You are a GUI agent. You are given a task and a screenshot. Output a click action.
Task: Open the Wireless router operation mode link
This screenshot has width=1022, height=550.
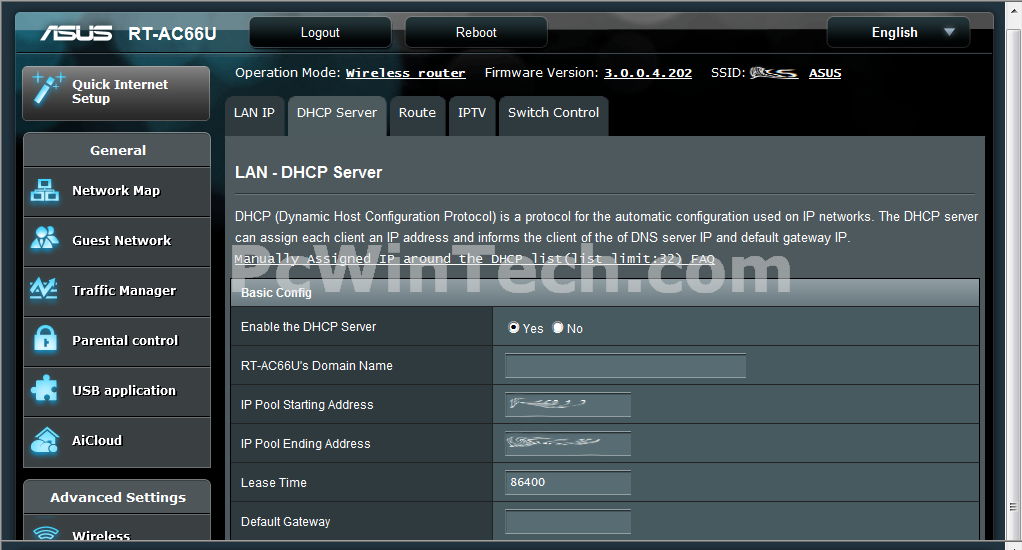[405, 73]
